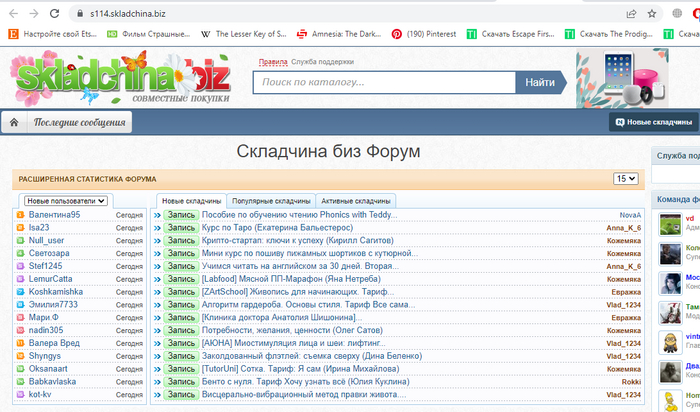Click the browser back arrow
700x412 pixels.
coord(12,13)
